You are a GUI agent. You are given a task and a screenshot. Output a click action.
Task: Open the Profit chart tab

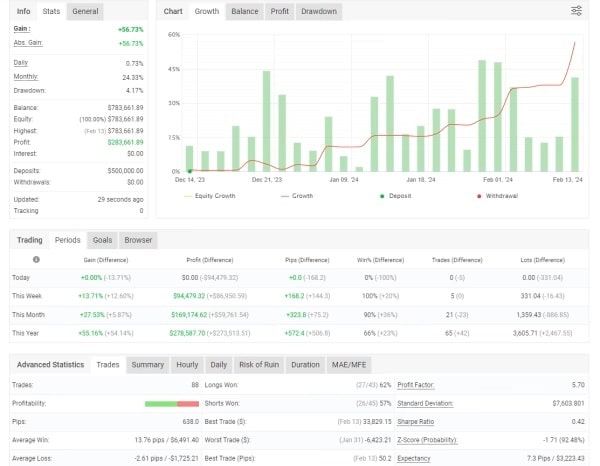click(280, 11)
